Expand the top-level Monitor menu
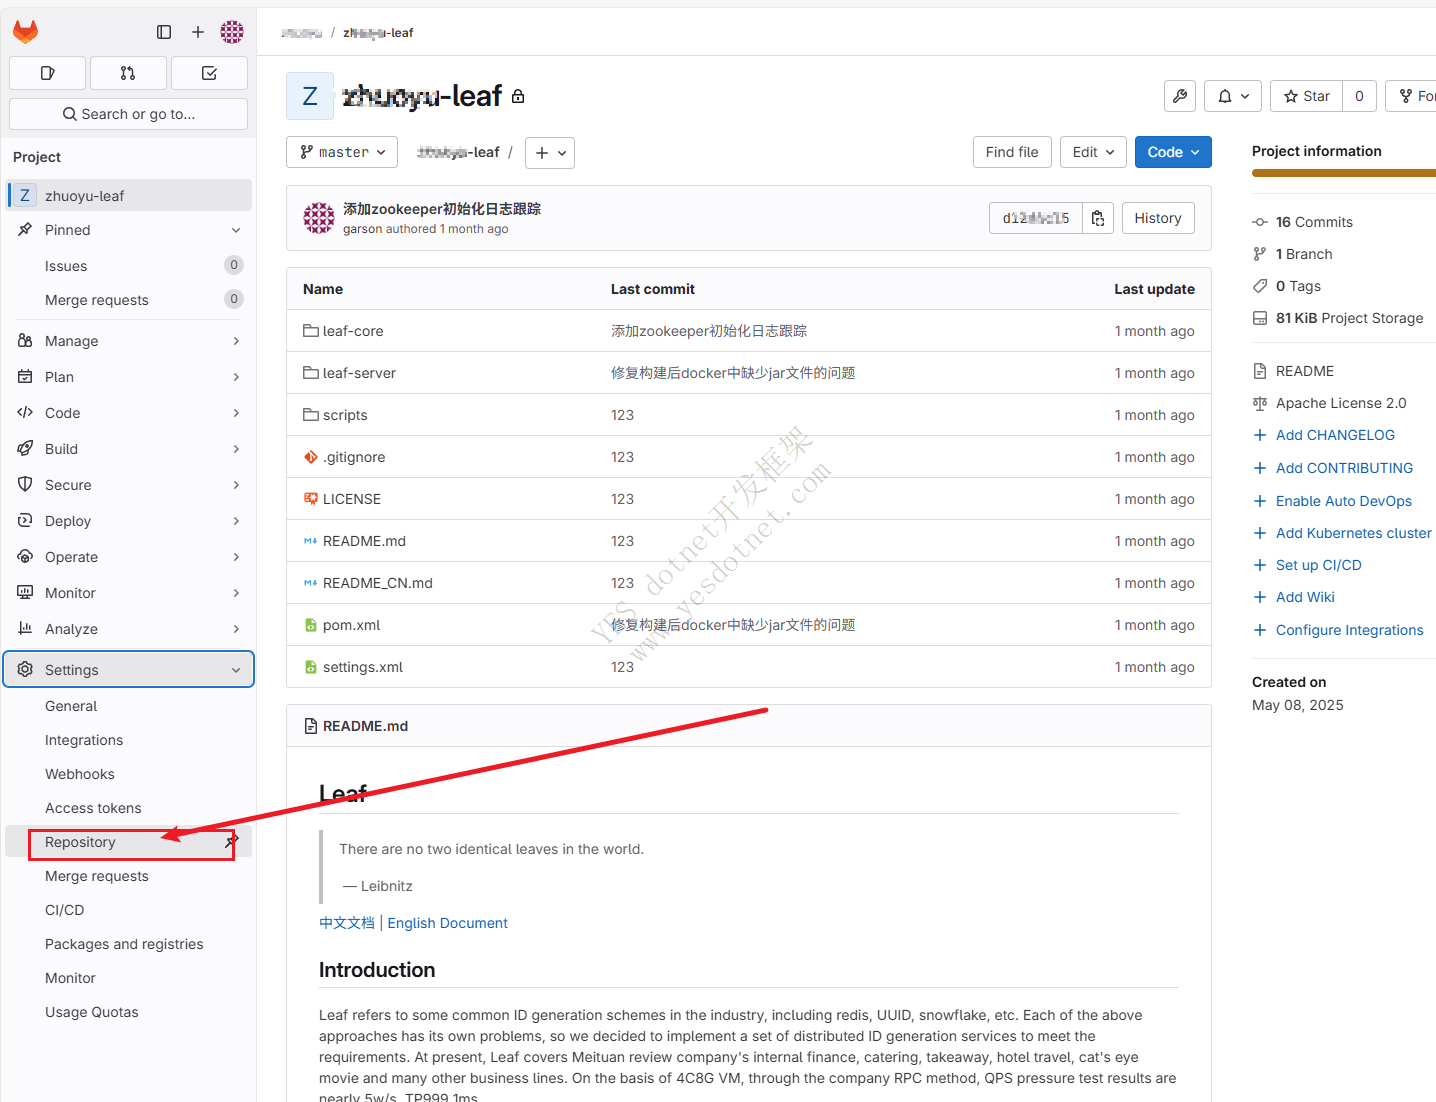Image resolution: width=1436 pixels, height=1102 pixels. pyautogui.click(x=128, y=593)
